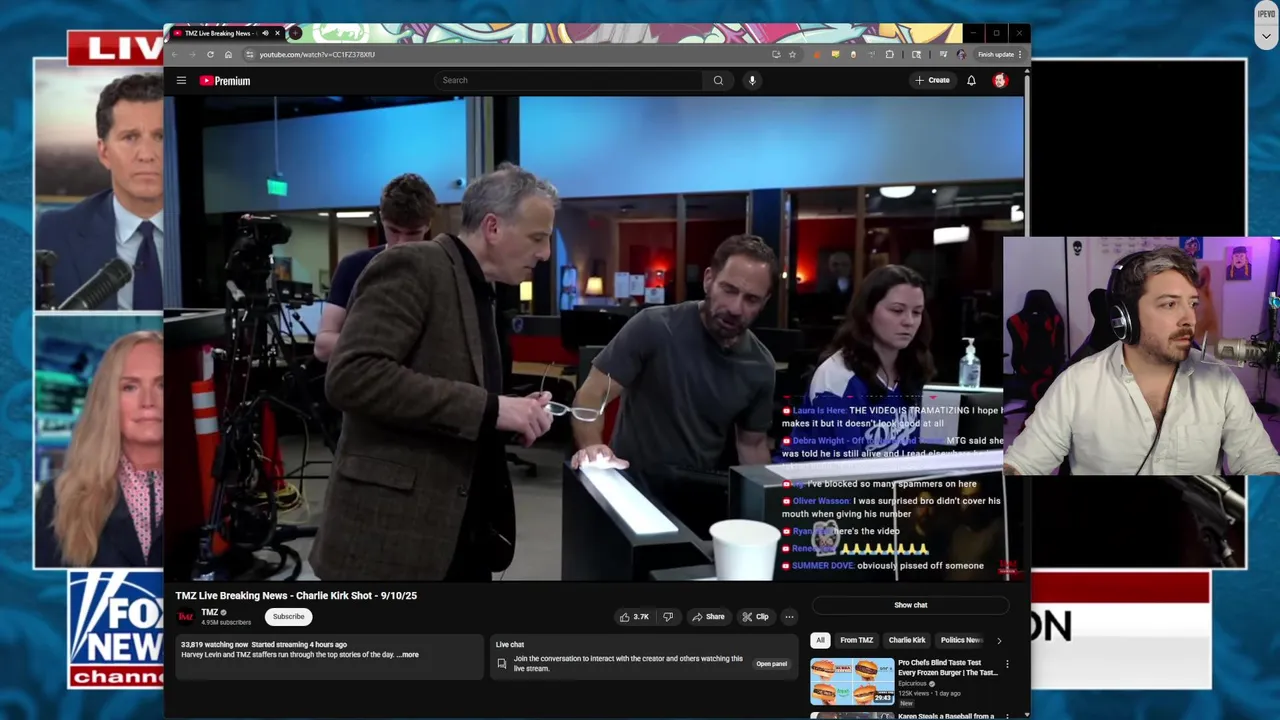Open YouTube notifications bell
Image resolution: width=1280 pixels, height=720 pixels.
point(971,80)
